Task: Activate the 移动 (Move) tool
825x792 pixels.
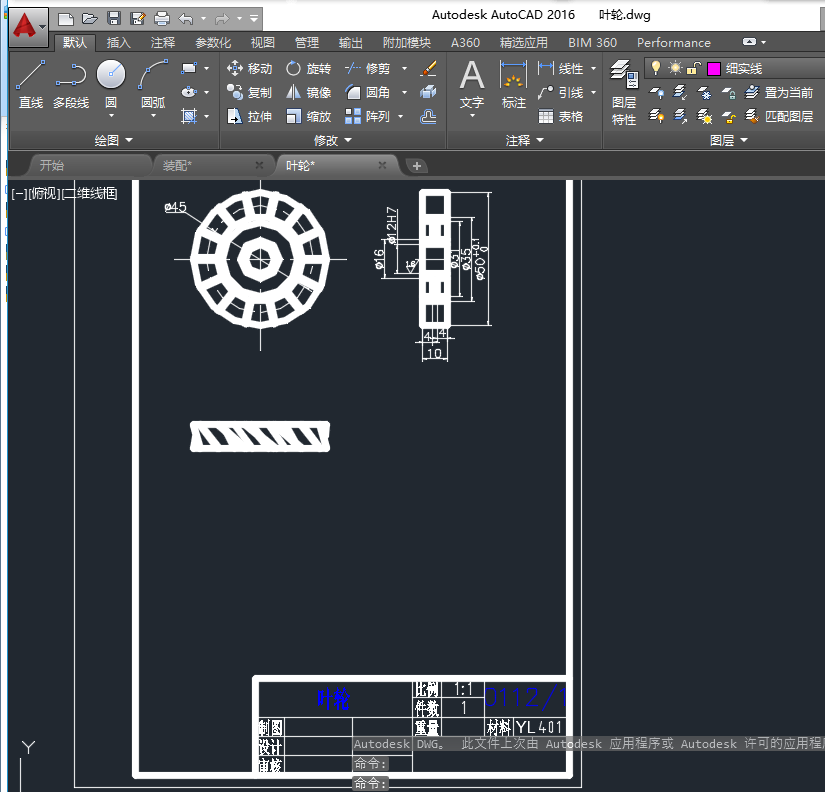Action: coord(249,69)
